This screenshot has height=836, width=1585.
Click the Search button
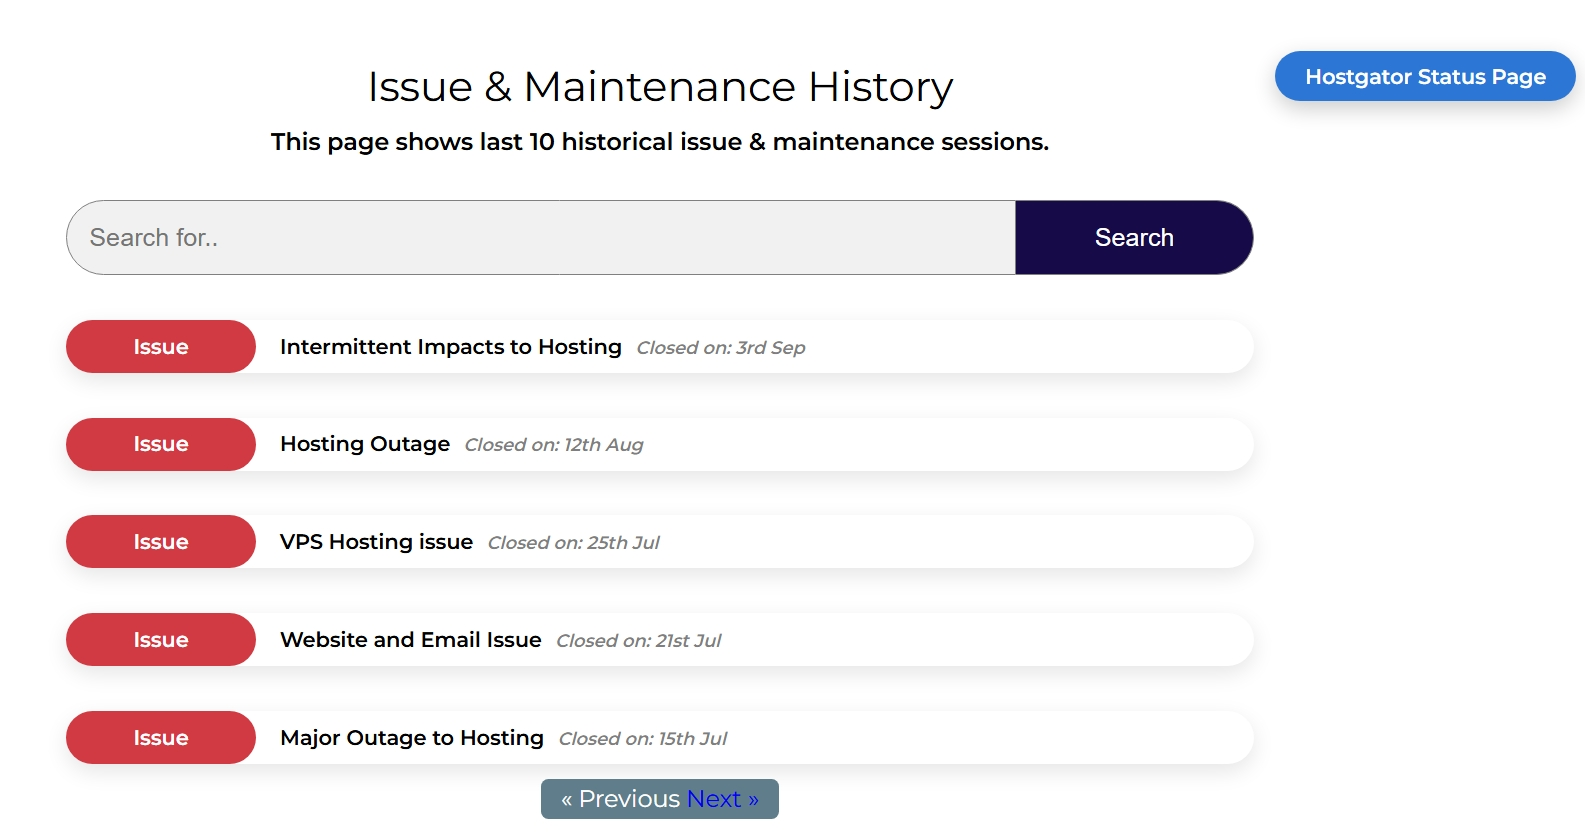(x=1134, y=237)
